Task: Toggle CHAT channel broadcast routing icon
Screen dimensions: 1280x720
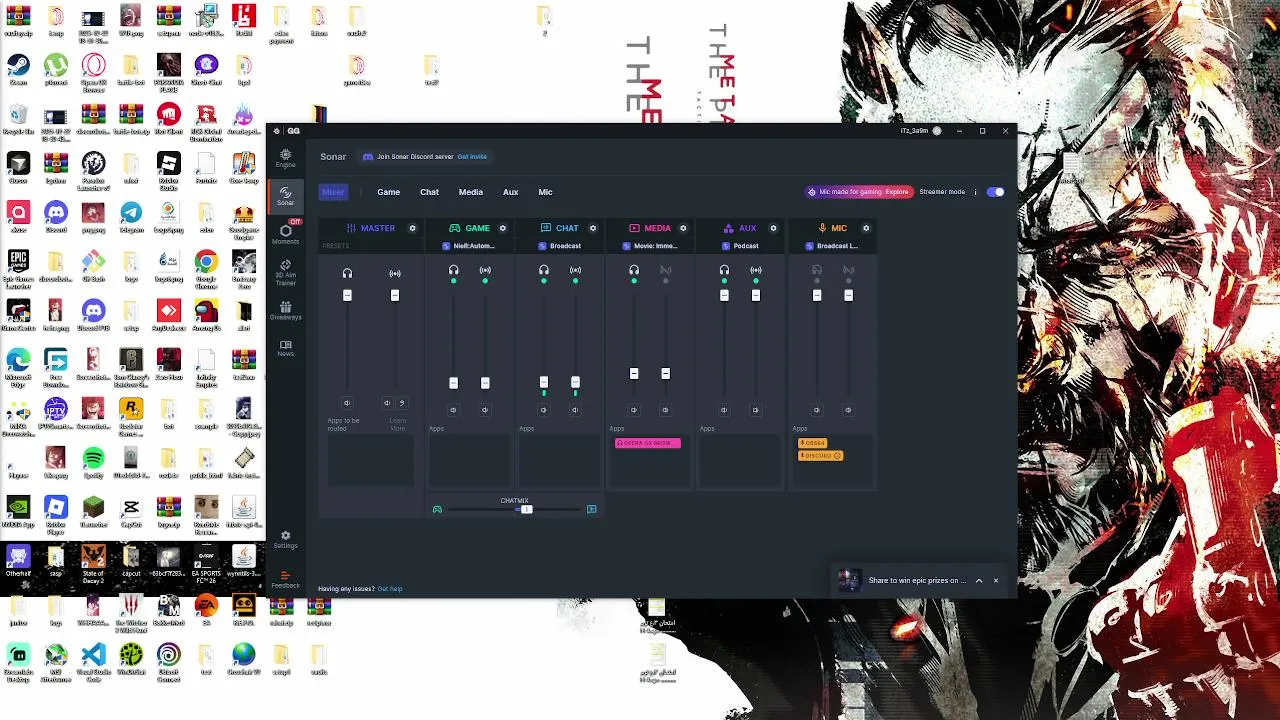Action: pyautogui.click(x=575, y=270)
